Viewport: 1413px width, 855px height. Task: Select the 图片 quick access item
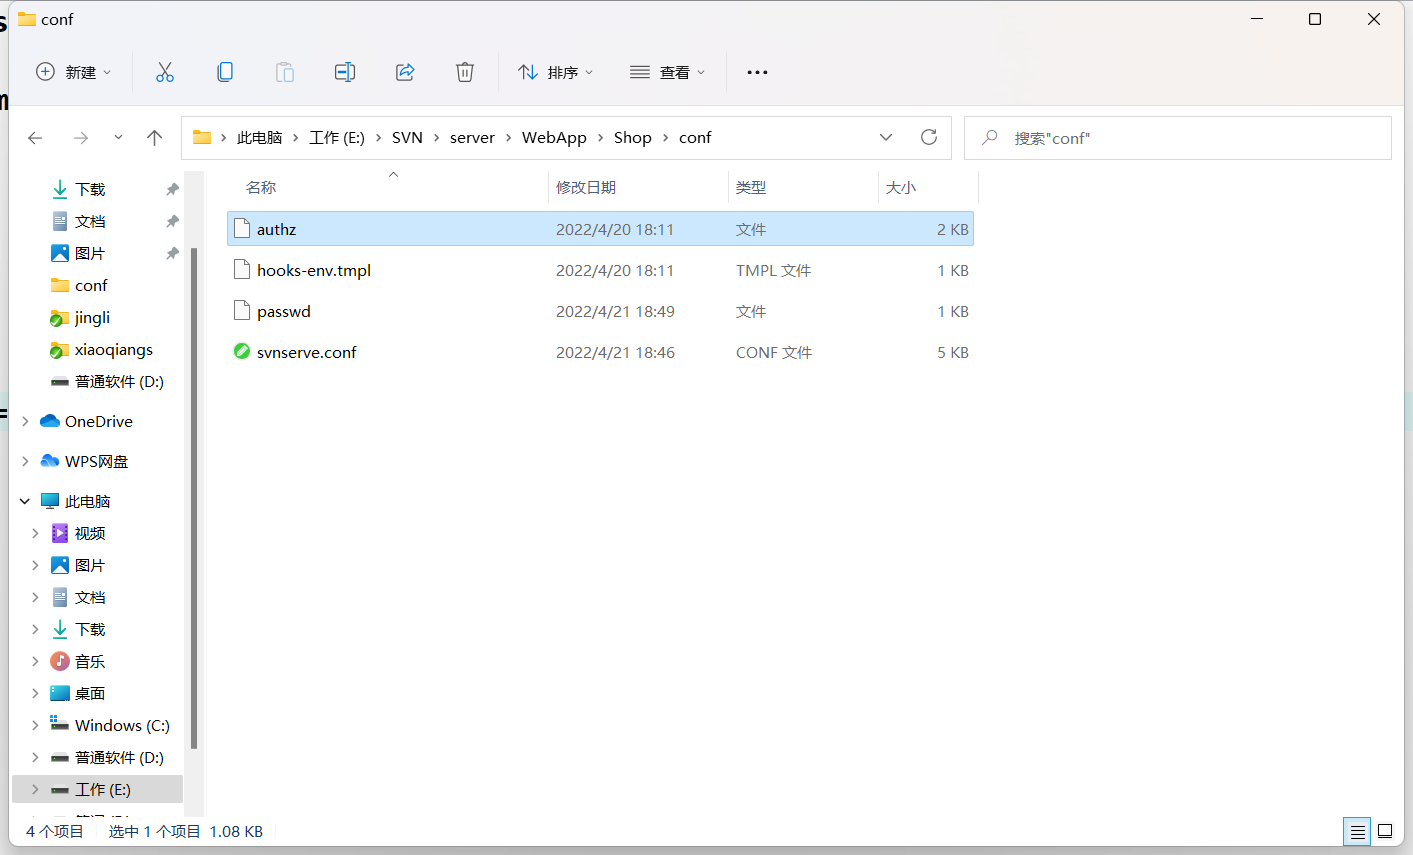pyautogui.click(x=90, y=253)
